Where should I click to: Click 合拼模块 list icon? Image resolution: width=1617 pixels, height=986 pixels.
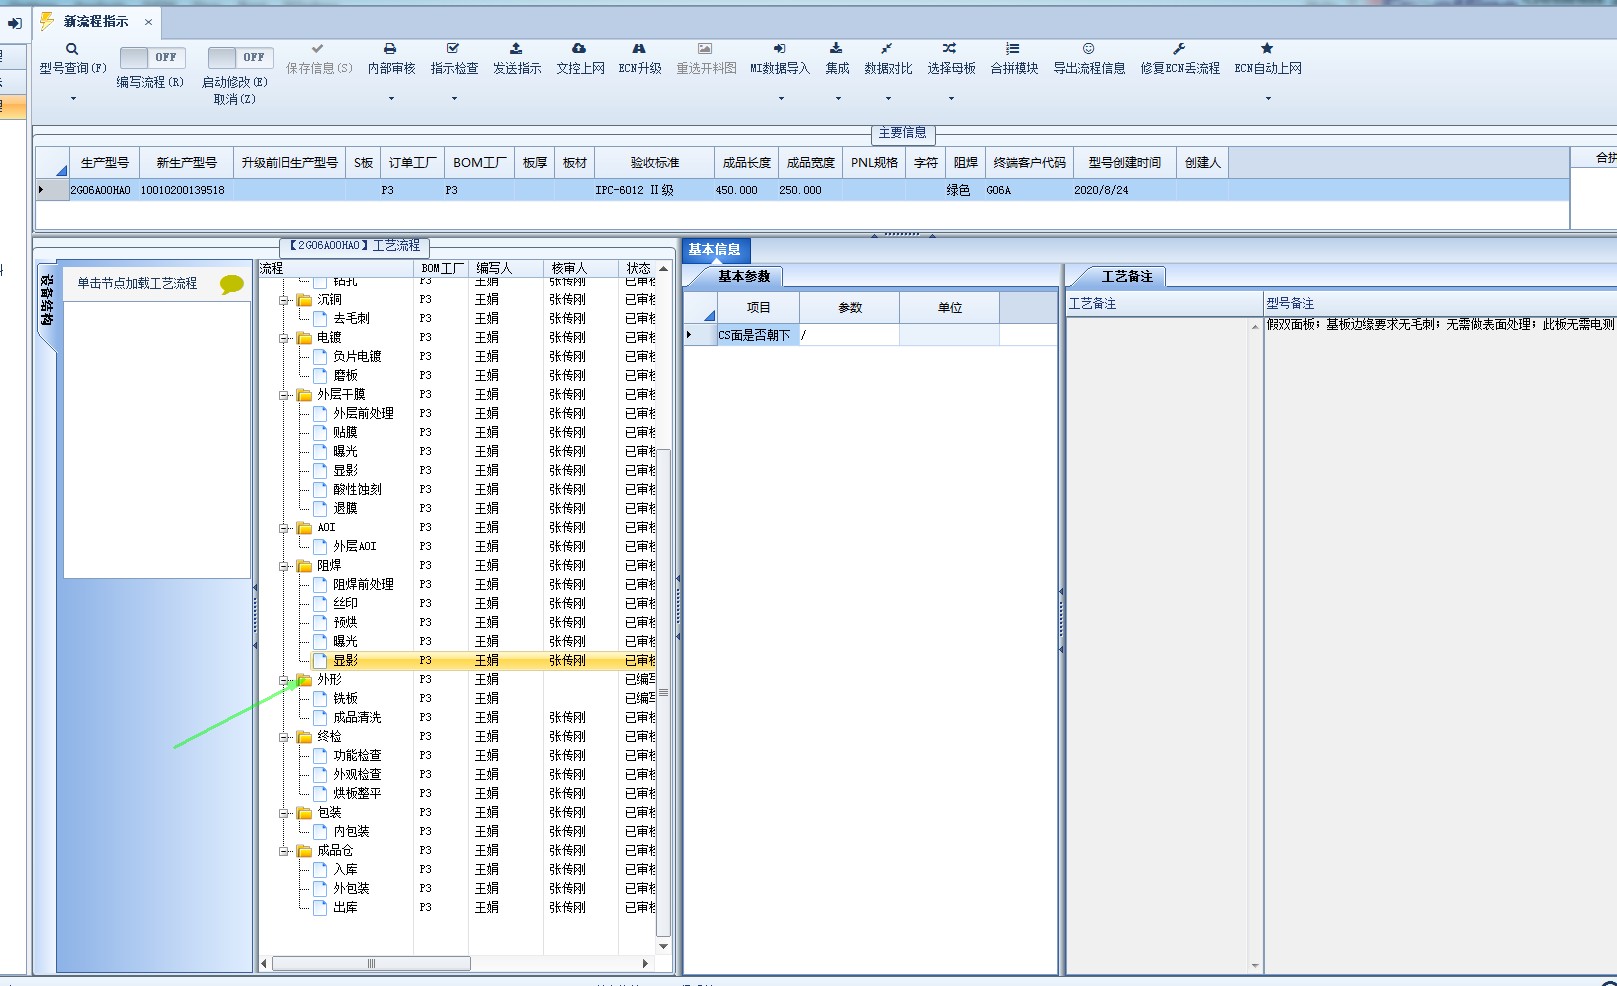[1013, 48]
